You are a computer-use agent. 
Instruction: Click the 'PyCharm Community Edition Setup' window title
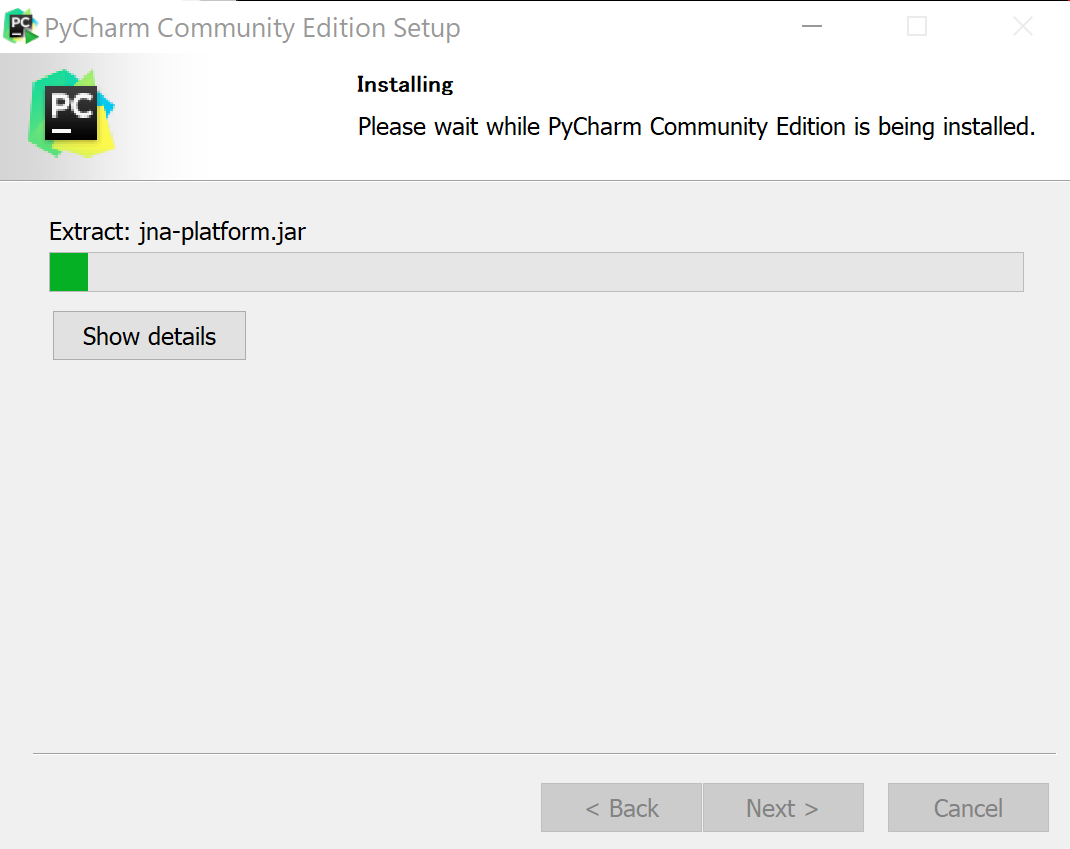[x=252, y=28]
